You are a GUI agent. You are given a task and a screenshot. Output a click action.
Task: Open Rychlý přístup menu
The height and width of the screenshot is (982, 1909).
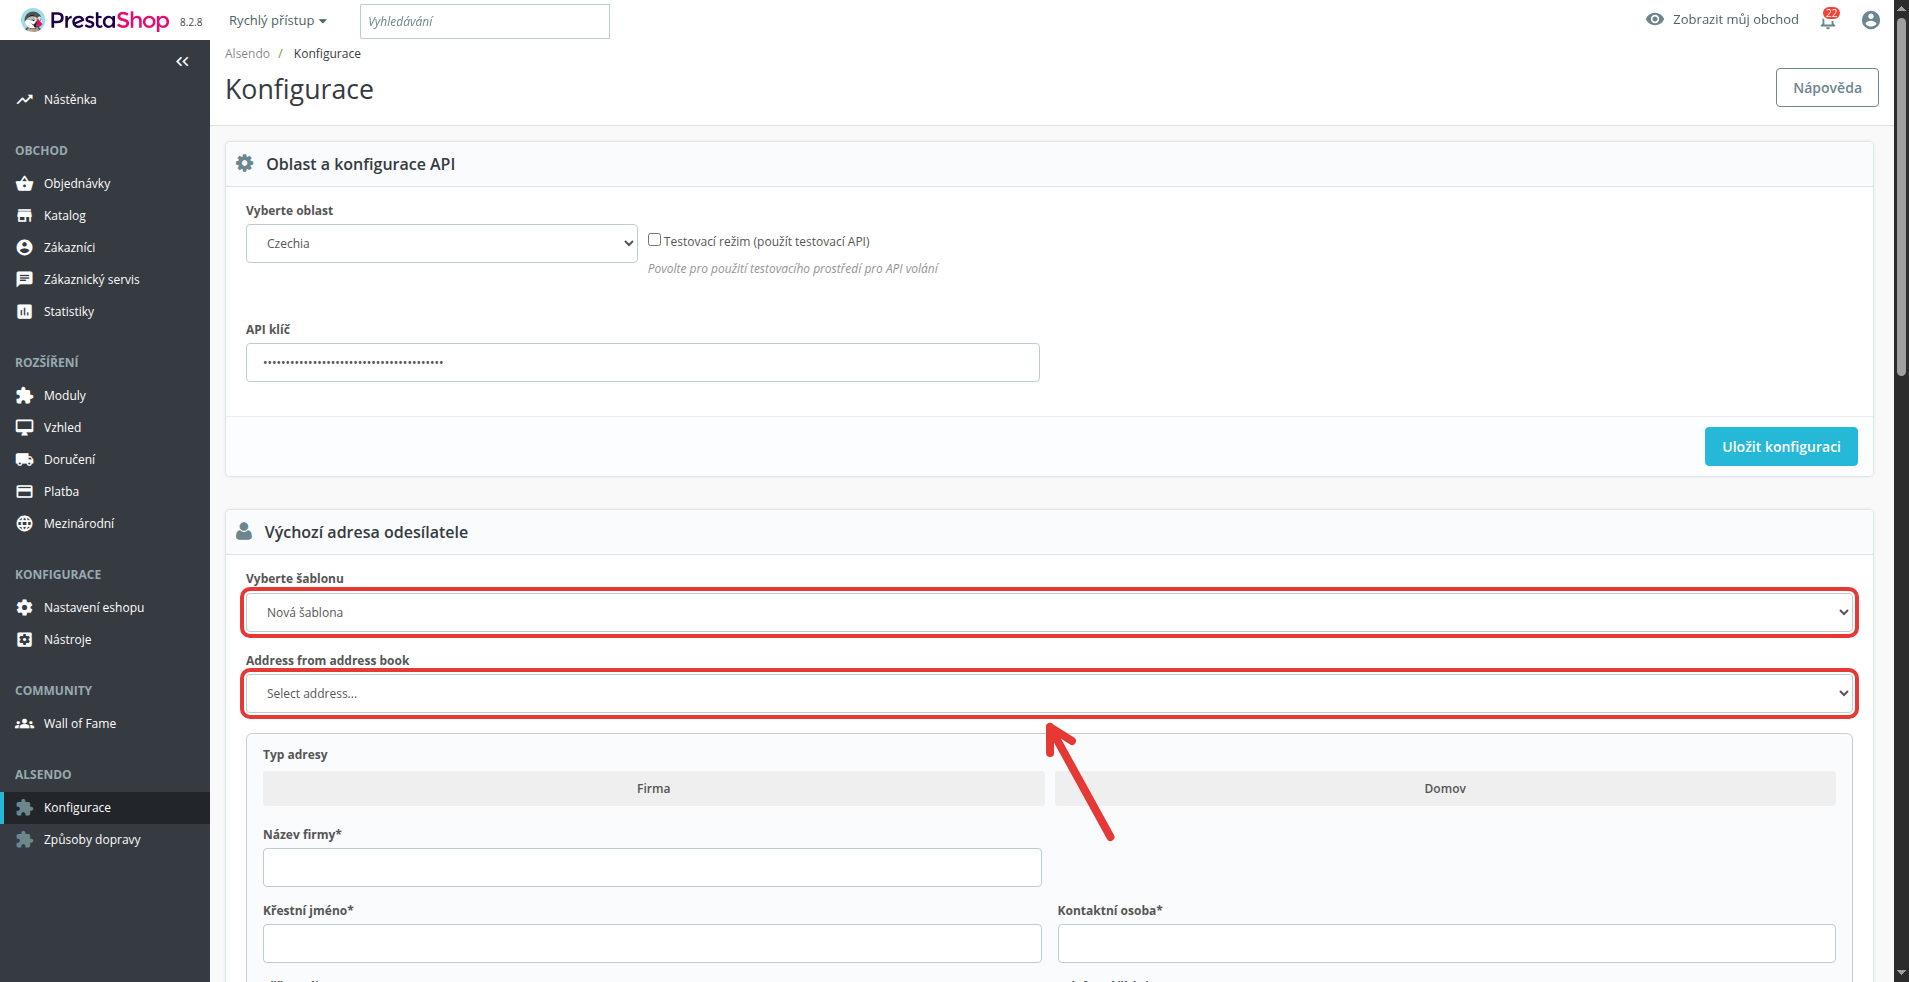click(x=278, y=21)
